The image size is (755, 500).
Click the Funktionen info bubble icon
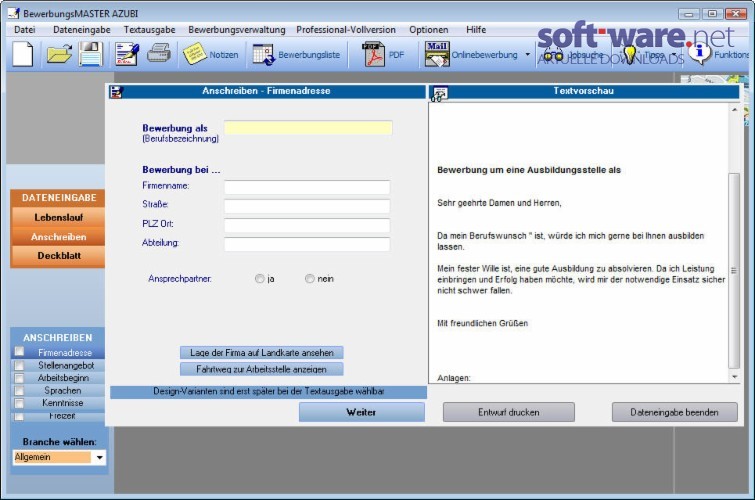pyautogui.click(x=700, y=53)
